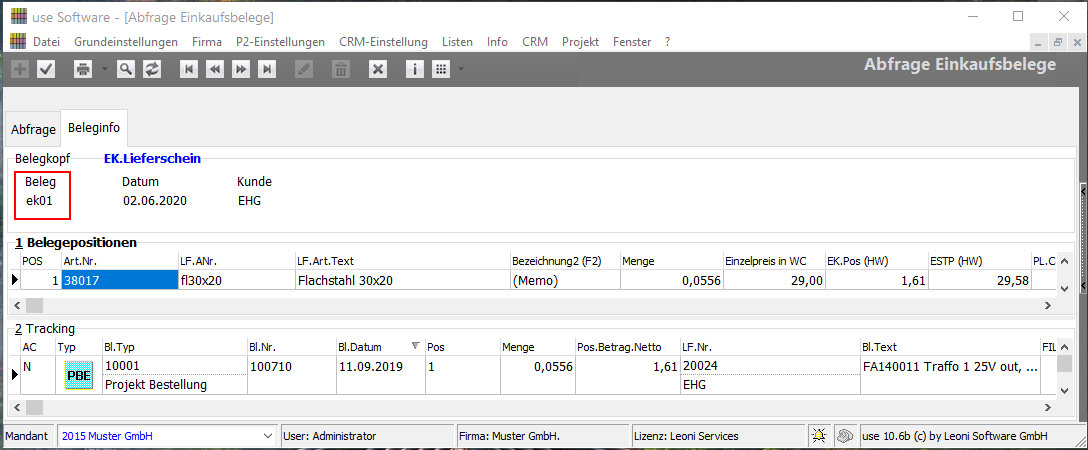Open the Datei menu

coord(46,42)
